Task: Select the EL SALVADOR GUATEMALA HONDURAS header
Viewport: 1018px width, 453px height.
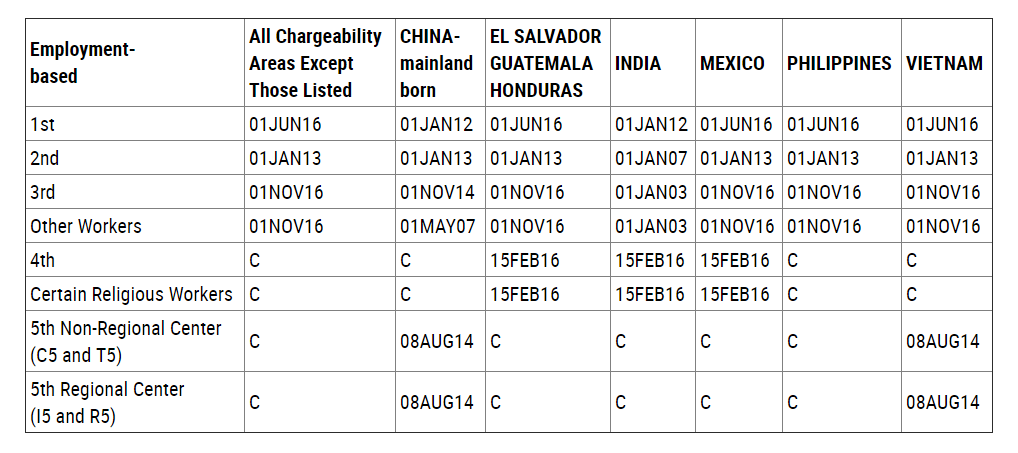Action: click(546, 63)
